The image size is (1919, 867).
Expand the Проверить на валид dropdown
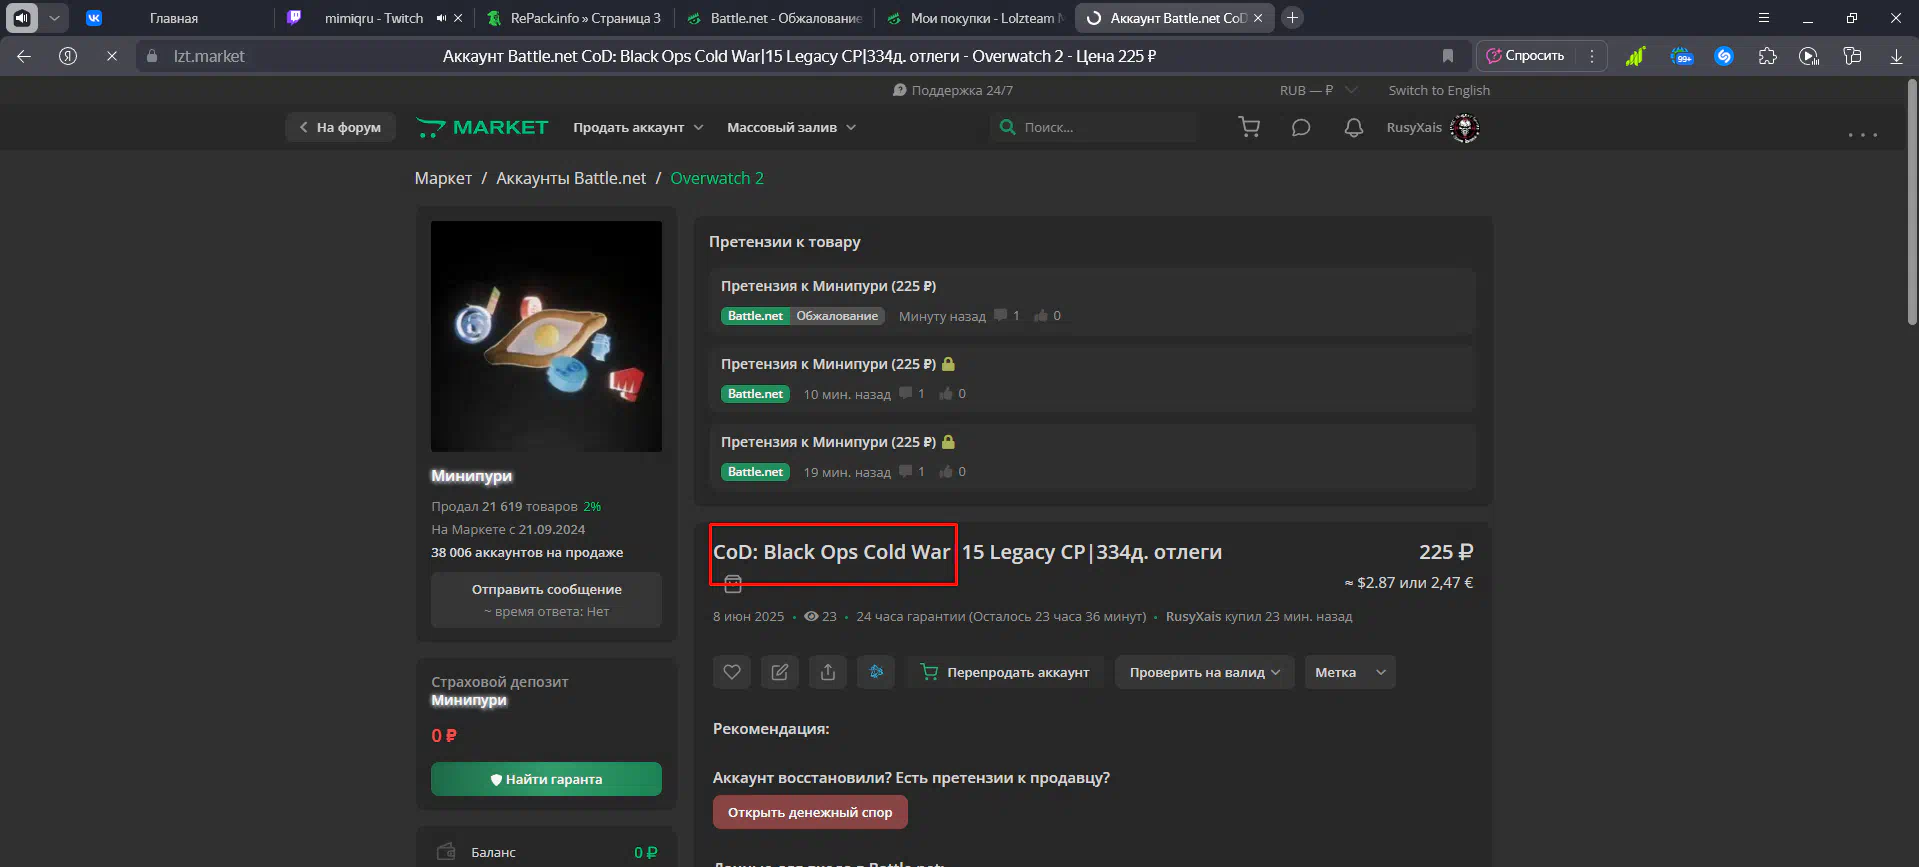coord(1205,672)
